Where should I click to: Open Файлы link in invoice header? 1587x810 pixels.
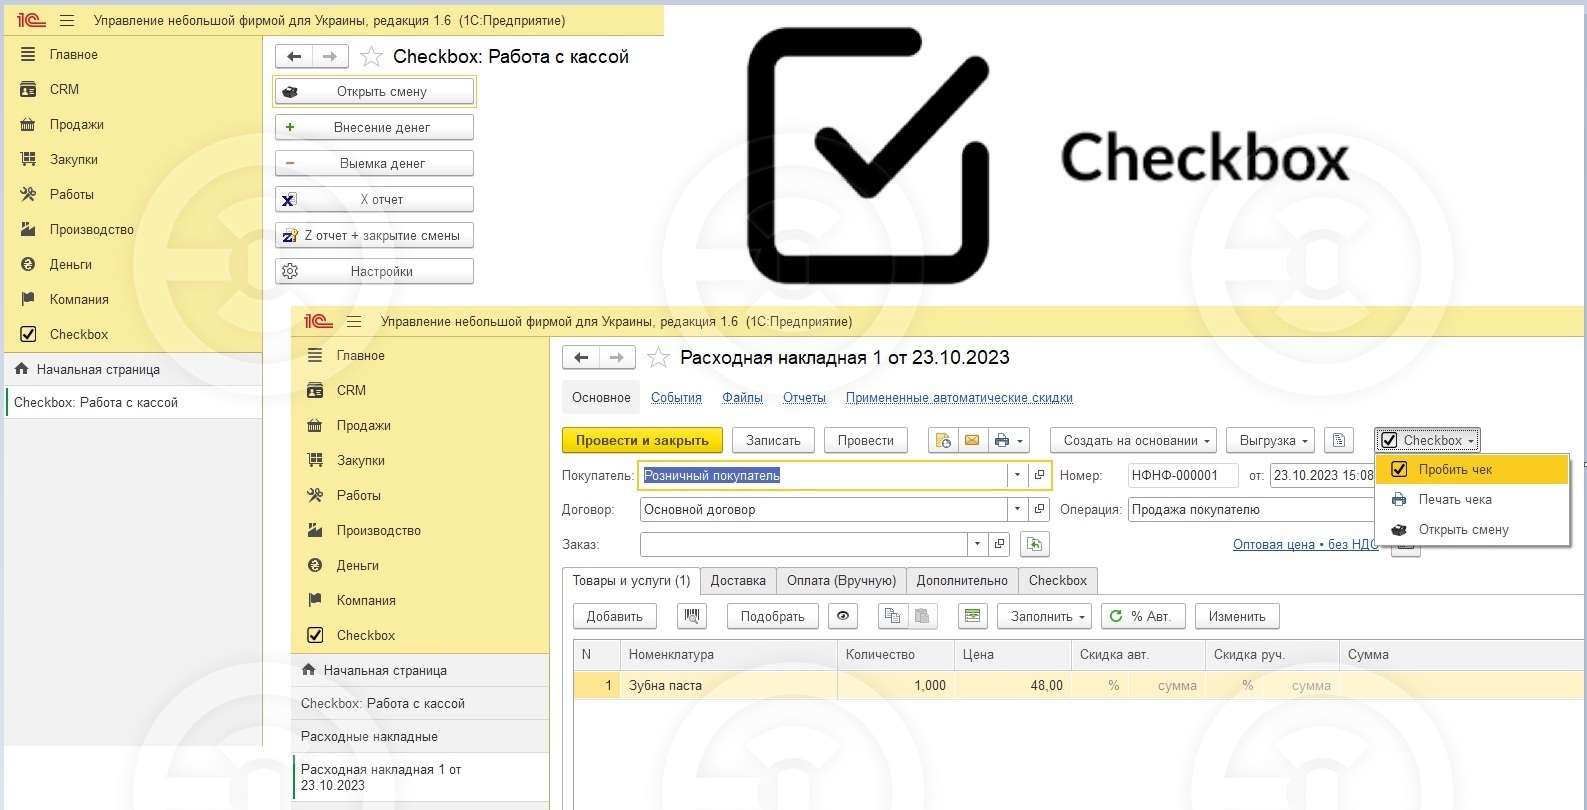[742, 397]
